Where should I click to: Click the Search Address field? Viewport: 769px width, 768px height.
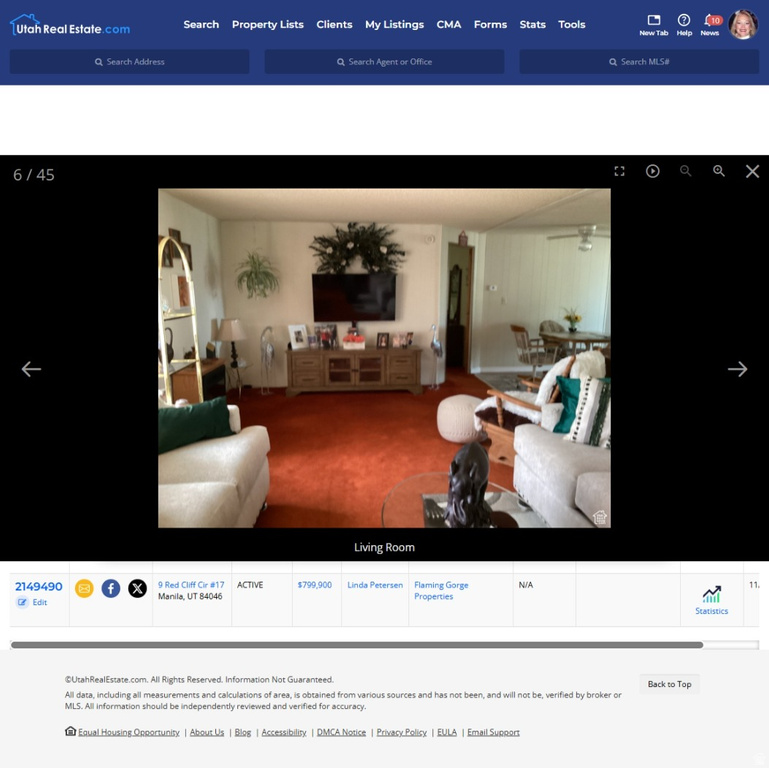tap(130, 62)
